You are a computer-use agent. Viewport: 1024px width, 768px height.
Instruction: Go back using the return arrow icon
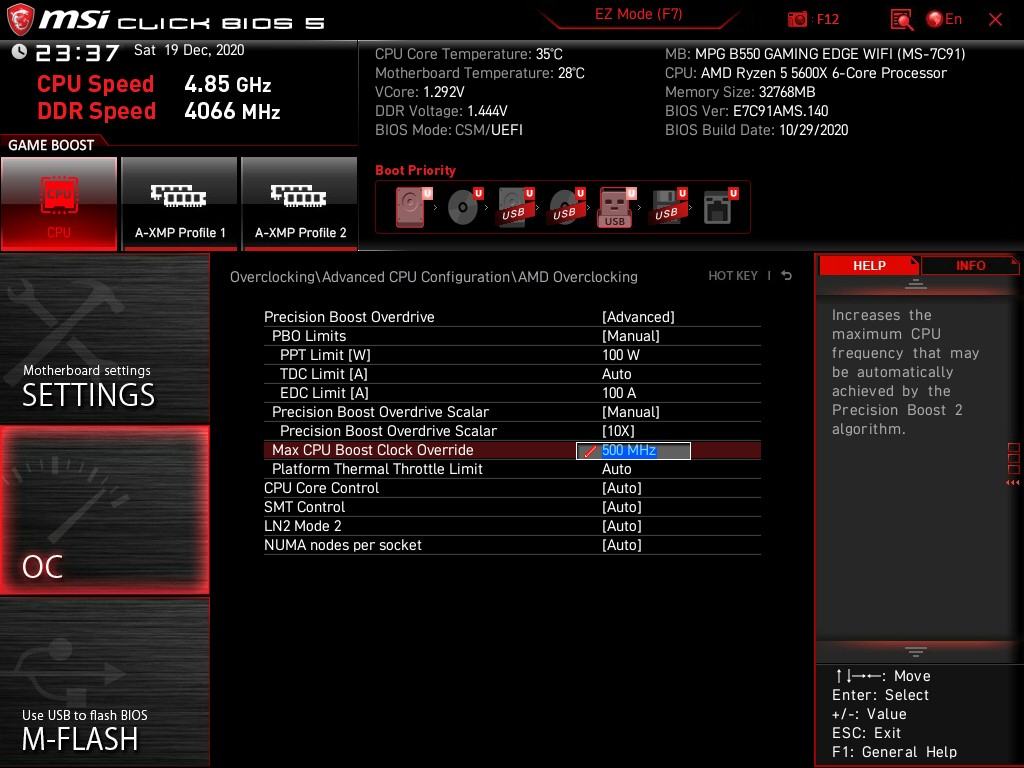(x=787, y=276)
